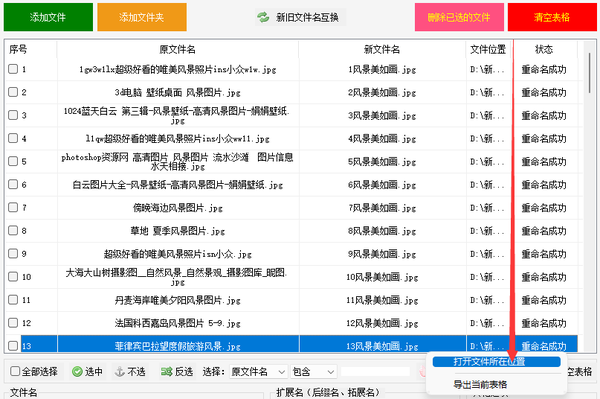Click the 新旧文件名互换 button

[300, 17]
